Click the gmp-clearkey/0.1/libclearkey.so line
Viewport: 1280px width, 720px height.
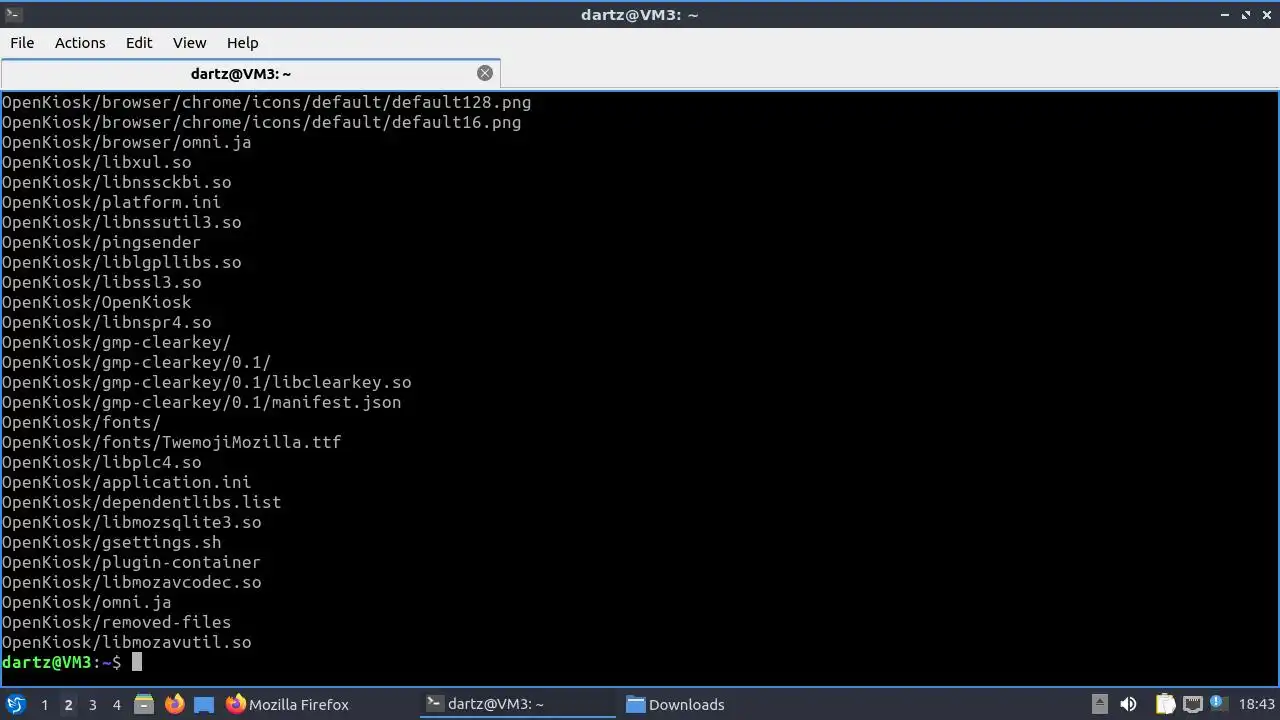point(206,382)
